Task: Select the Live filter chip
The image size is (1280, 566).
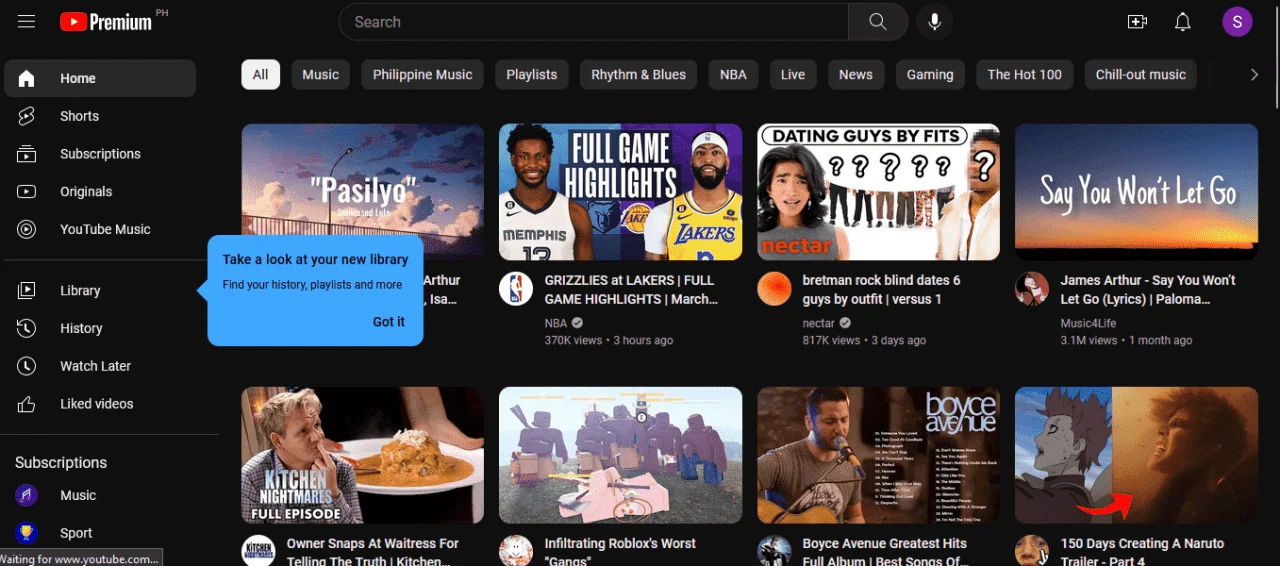Action: 793,74
